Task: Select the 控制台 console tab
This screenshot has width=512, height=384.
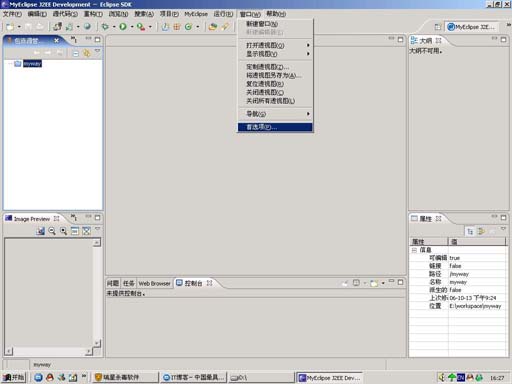Action: [194, 283]
